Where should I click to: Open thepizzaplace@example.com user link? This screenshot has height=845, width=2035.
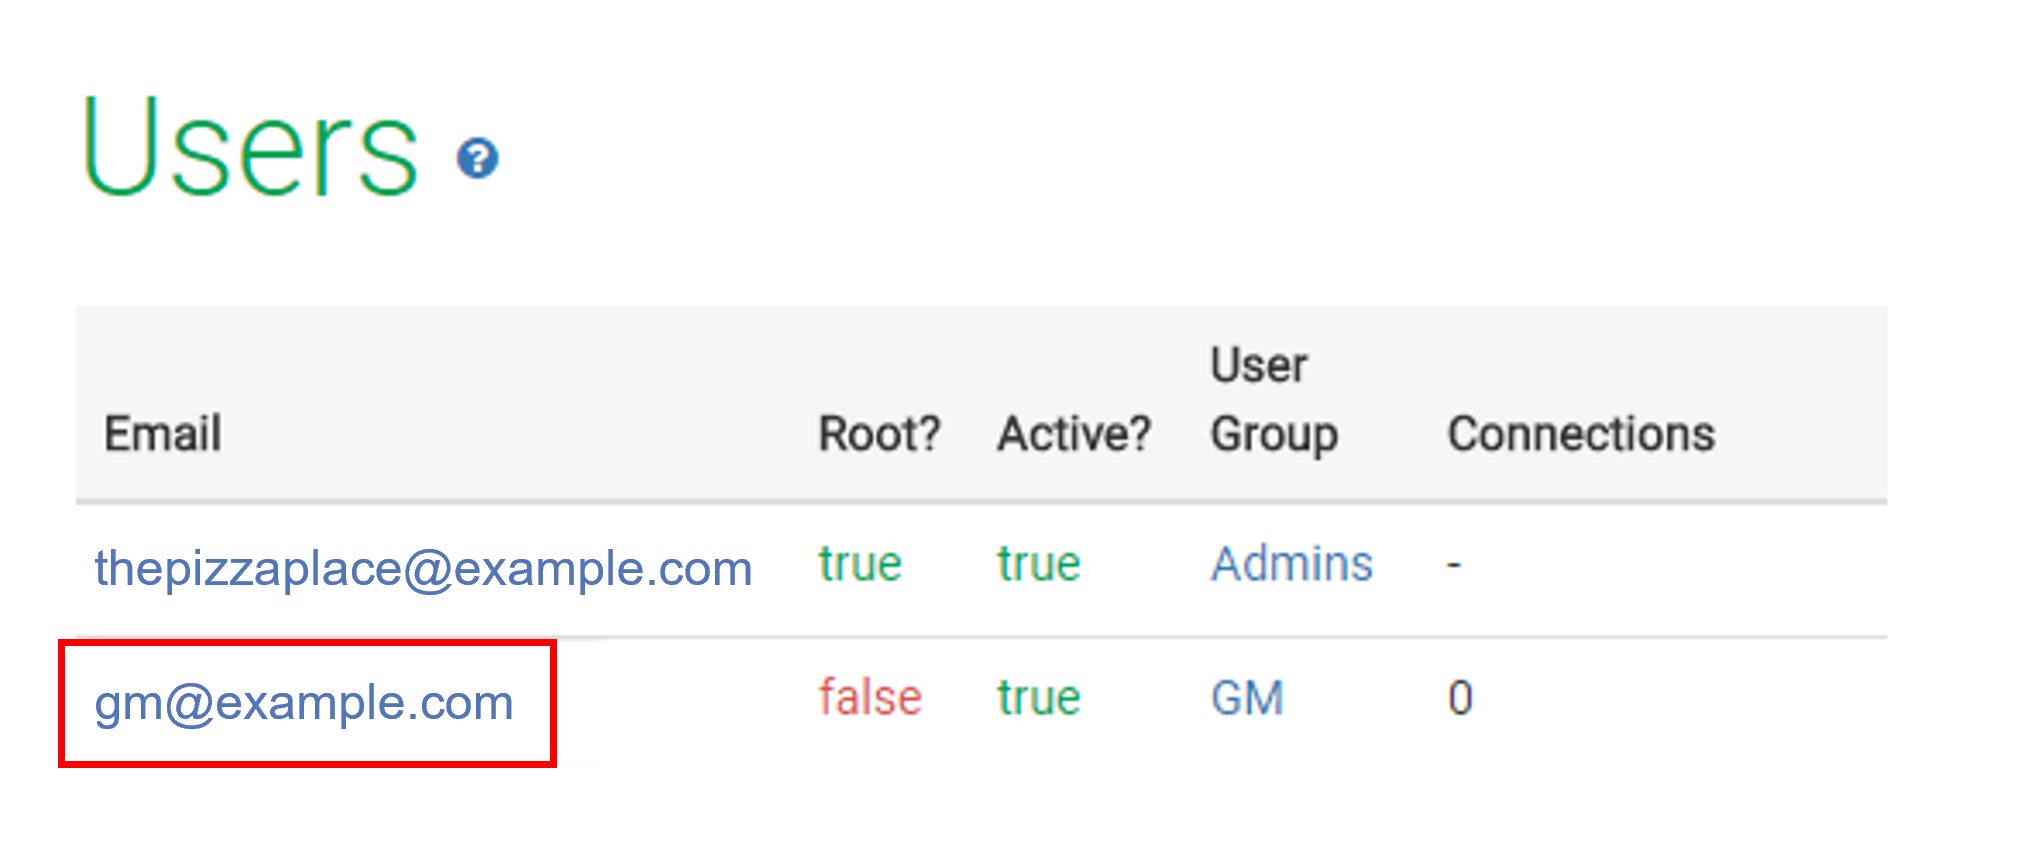[423, 569]
